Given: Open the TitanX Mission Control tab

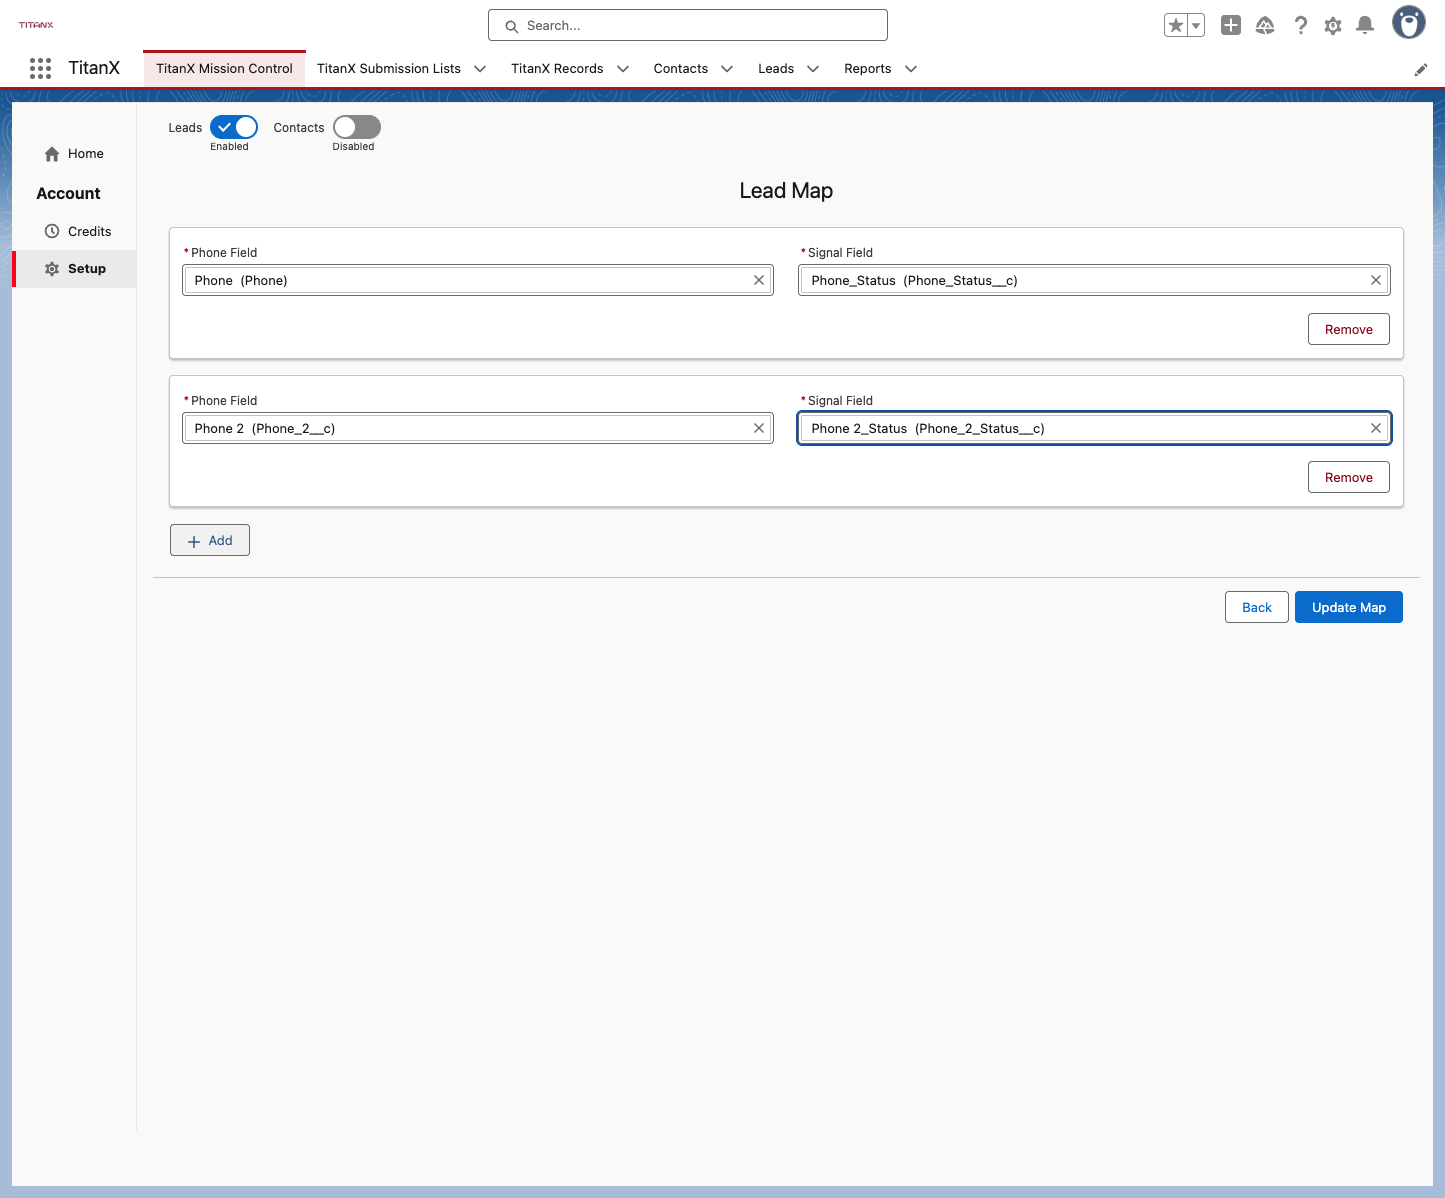Looking at the screenshot, I should pyautogui.click(x=224, y=69).
